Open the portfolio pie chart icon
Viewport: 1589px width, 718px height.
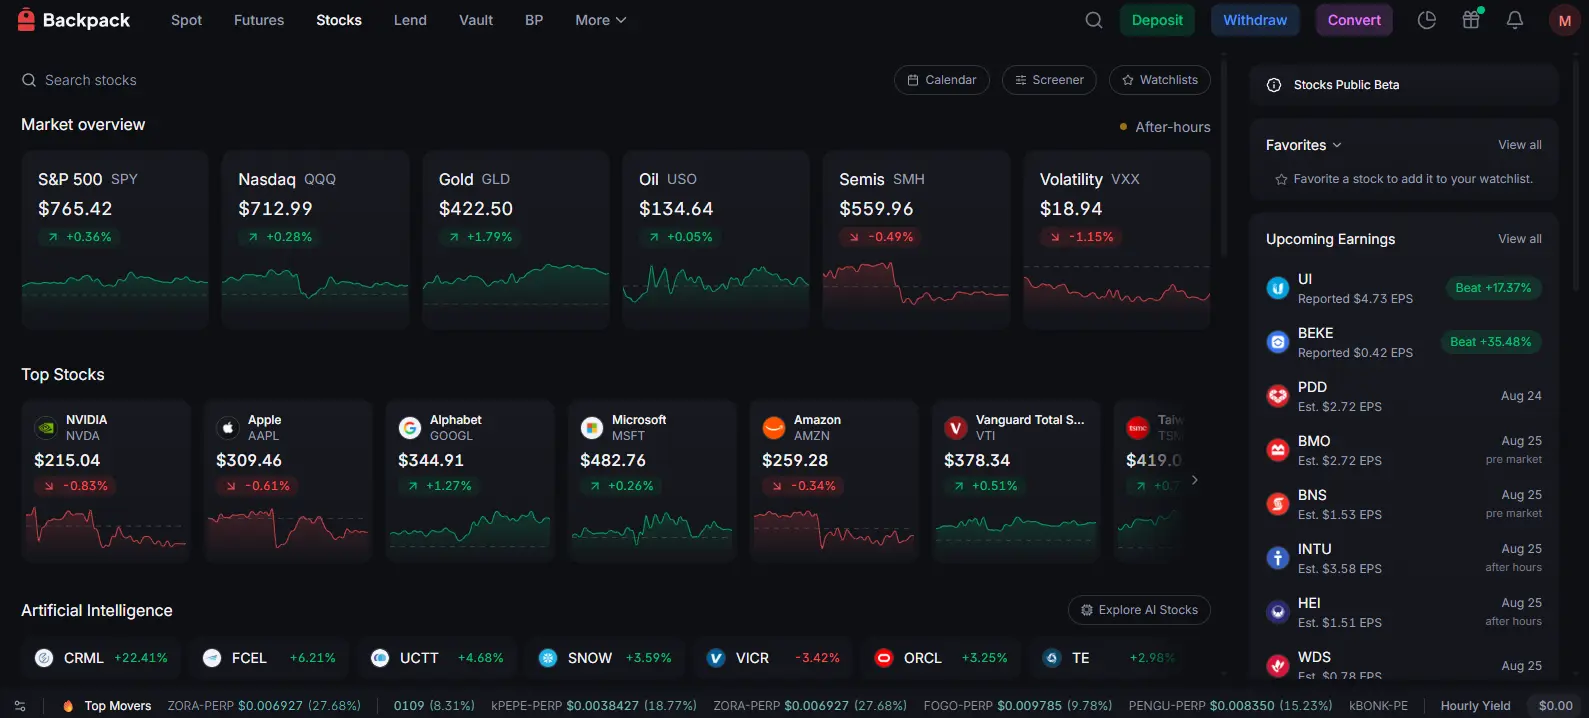coord(1427,20)
